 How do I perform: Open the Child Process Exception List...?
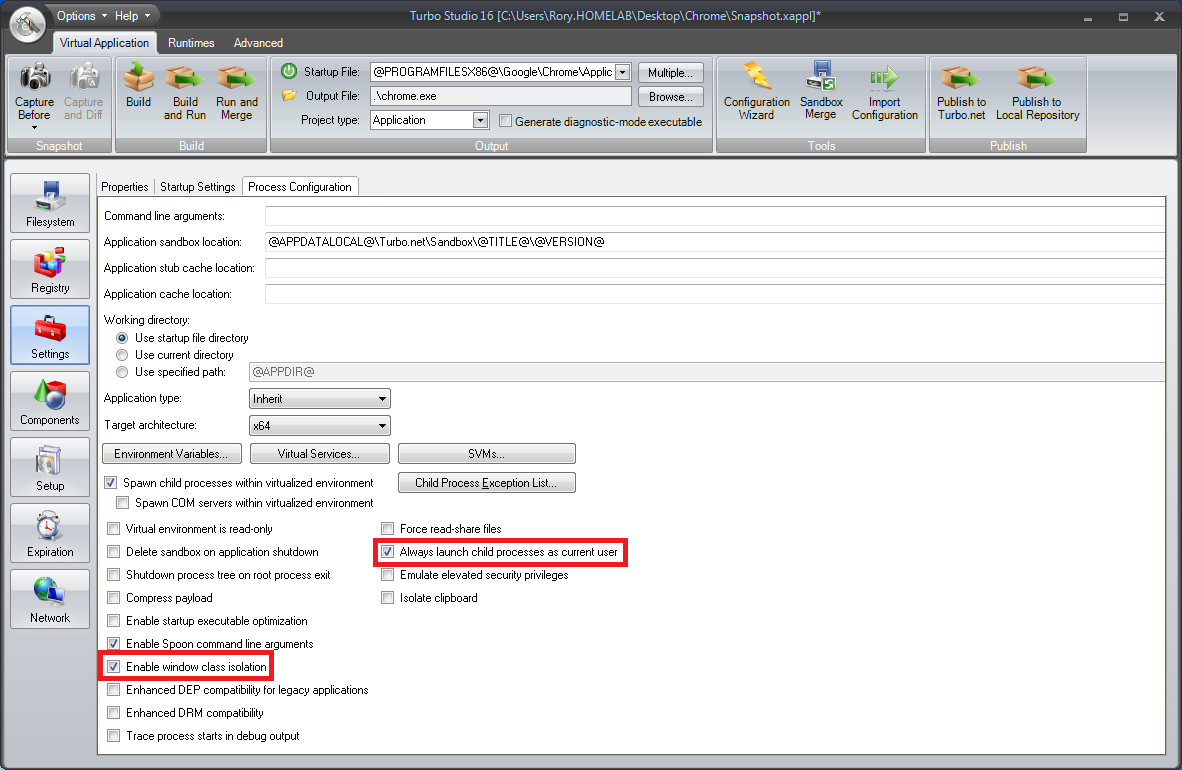pyautogui.click(x=486, y=483)
